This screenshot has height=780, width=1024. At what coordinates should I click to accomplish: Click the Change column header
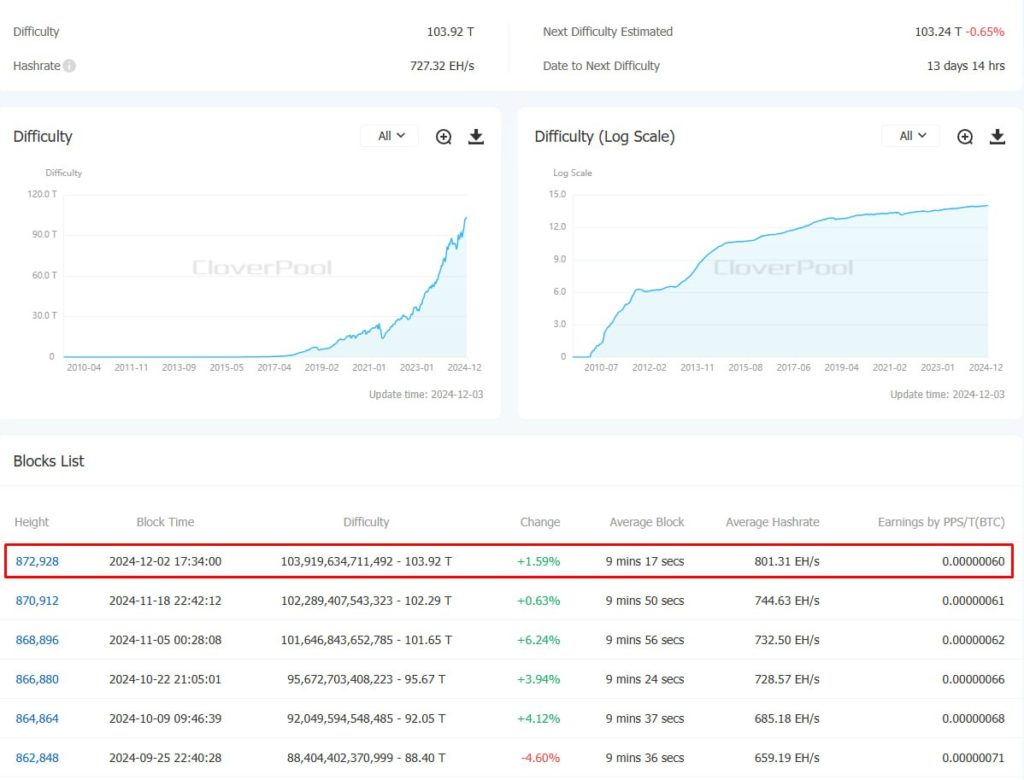(540, 522)
